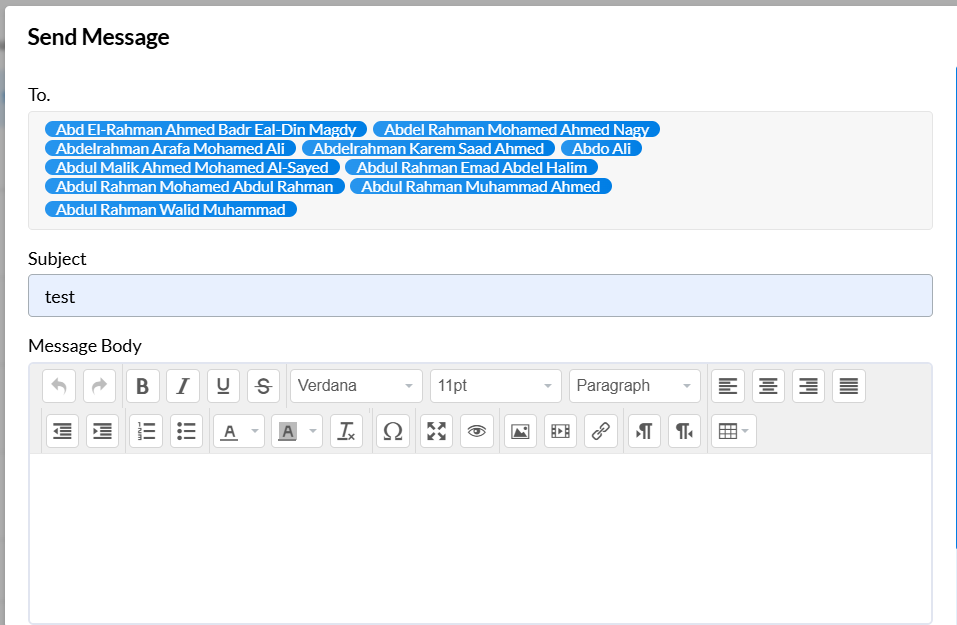Set left-to-right text direction

coord(645,432)
